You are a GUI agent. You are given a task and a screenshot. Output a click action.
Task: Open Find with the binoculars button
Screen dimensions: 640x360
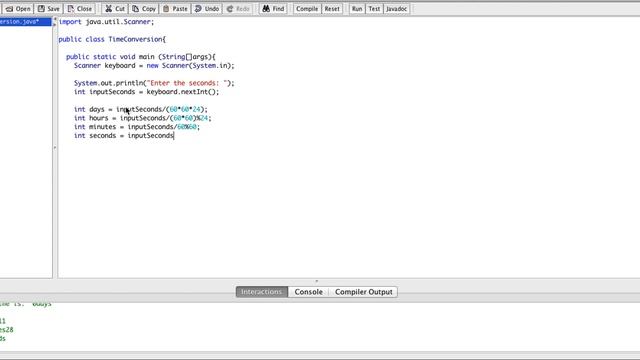coord(273,9)
